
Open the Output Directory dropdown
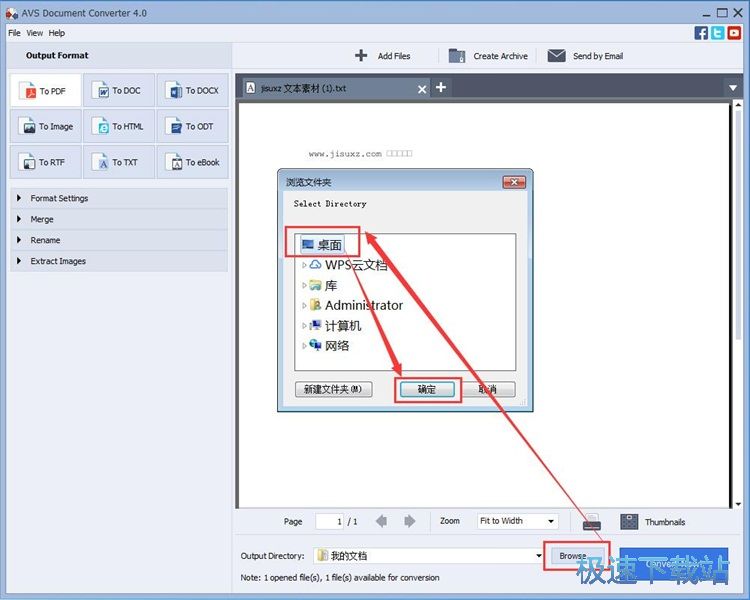pyautogui.click(x=539, y=556)
